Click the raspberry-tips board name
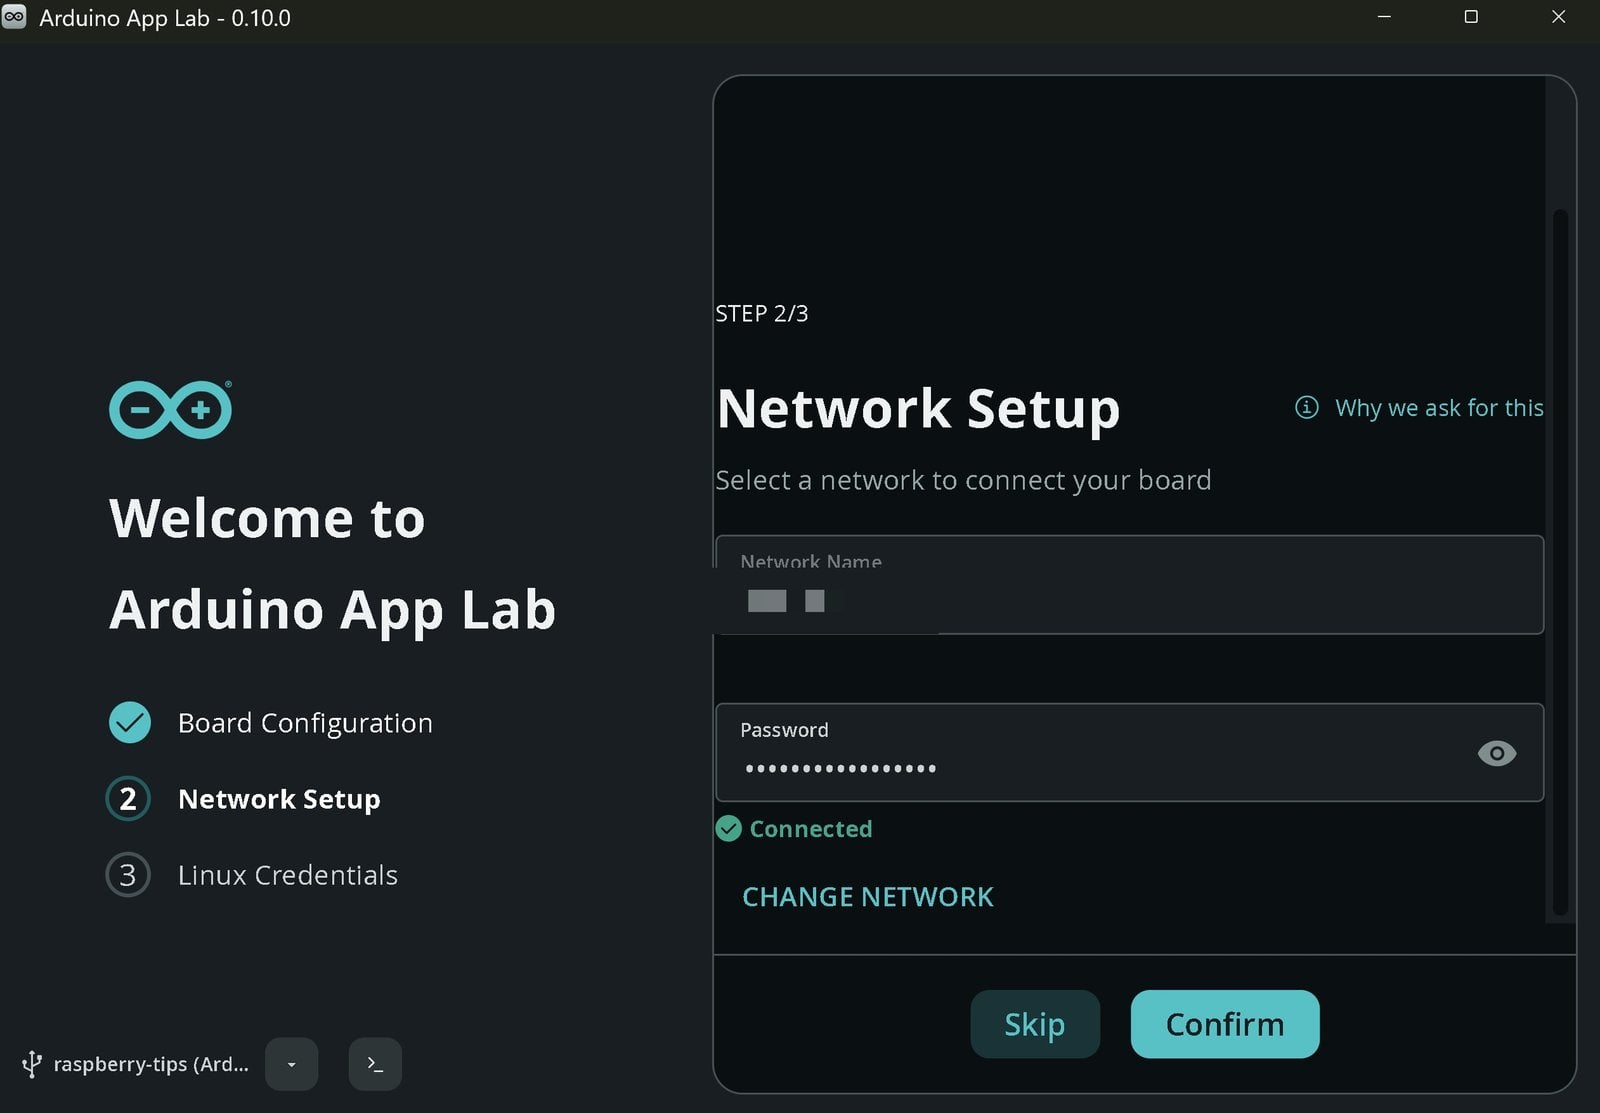This screenshot has width=1600, height=1113. [x=151, y=1064]
